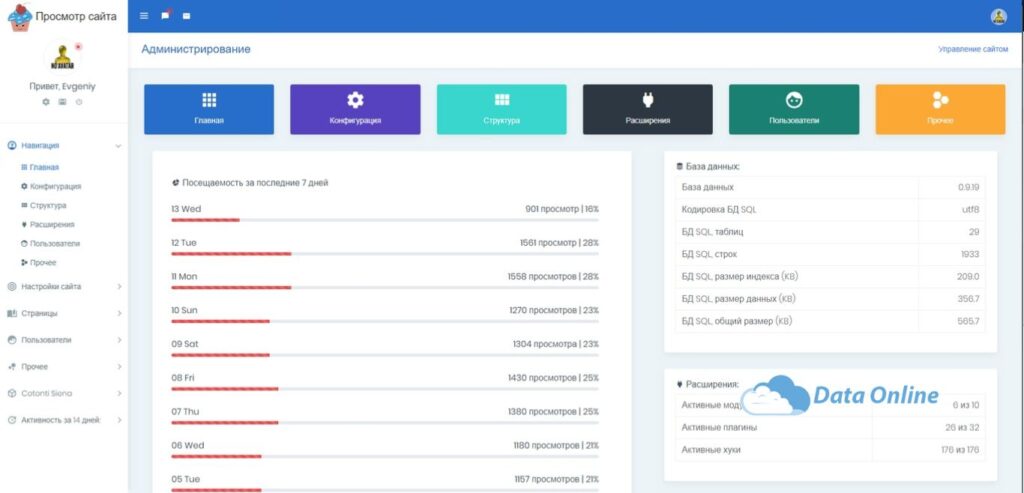
Task: Click the 13 Wed attendance progress bar
Action: tap(385, 220)
